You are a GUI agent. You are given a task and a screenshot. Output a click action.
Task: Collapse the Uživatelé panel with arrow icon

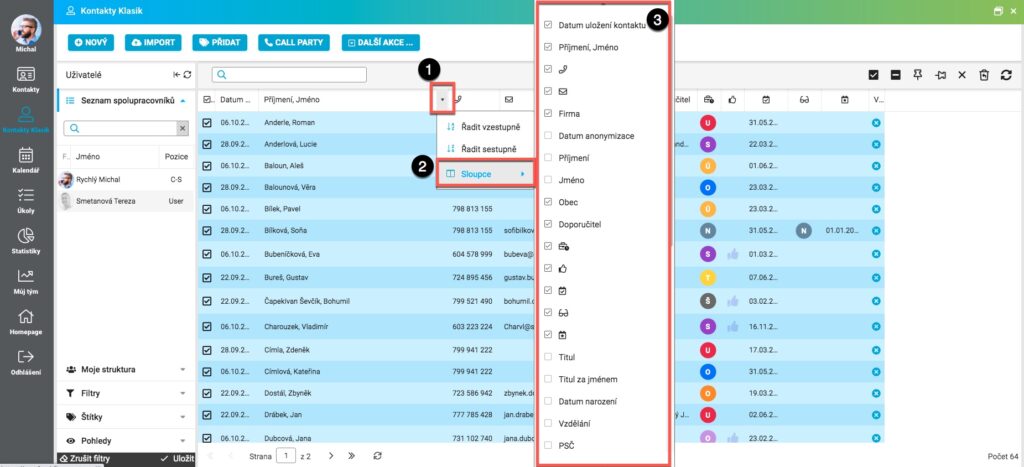[176, 75]
